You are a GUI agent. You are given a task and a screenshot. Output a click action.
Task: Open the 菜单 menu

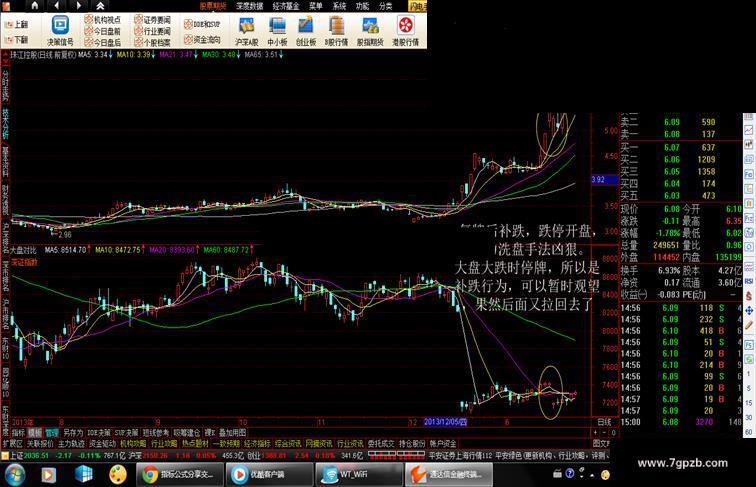(x=316, y=6)
